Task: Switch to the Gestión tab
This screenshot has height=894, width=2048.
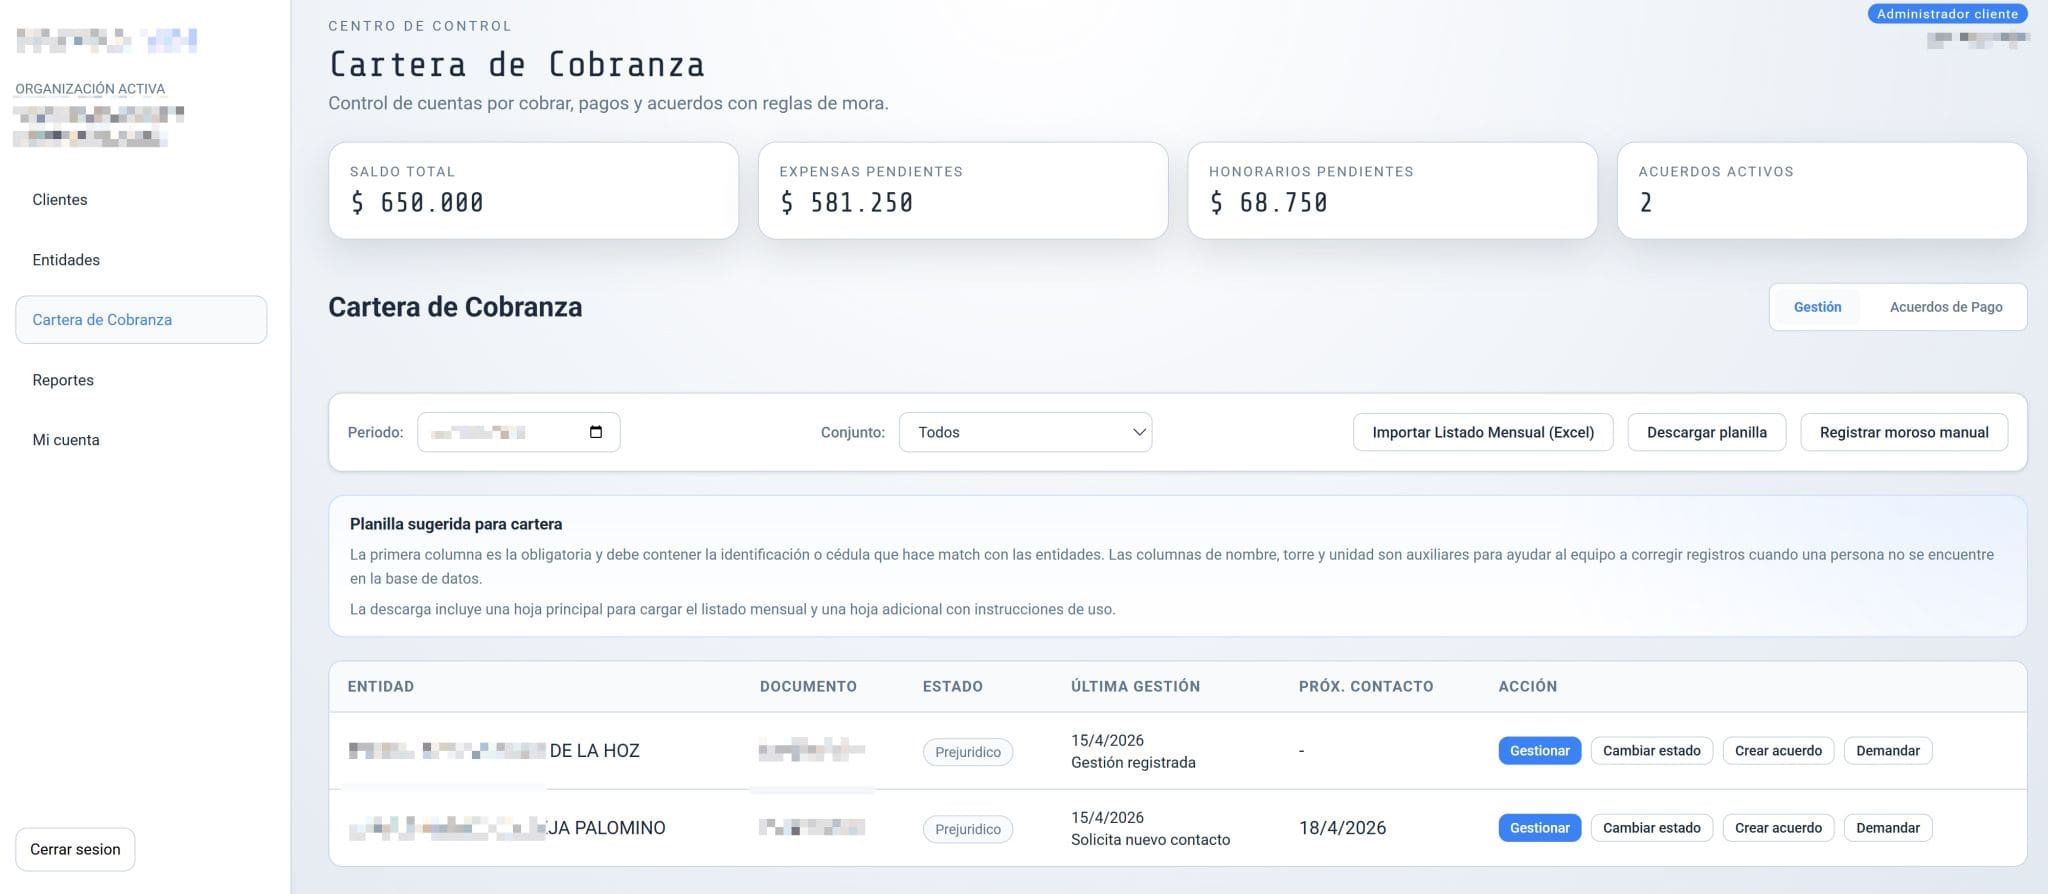Action: (x=1817, y=307)
